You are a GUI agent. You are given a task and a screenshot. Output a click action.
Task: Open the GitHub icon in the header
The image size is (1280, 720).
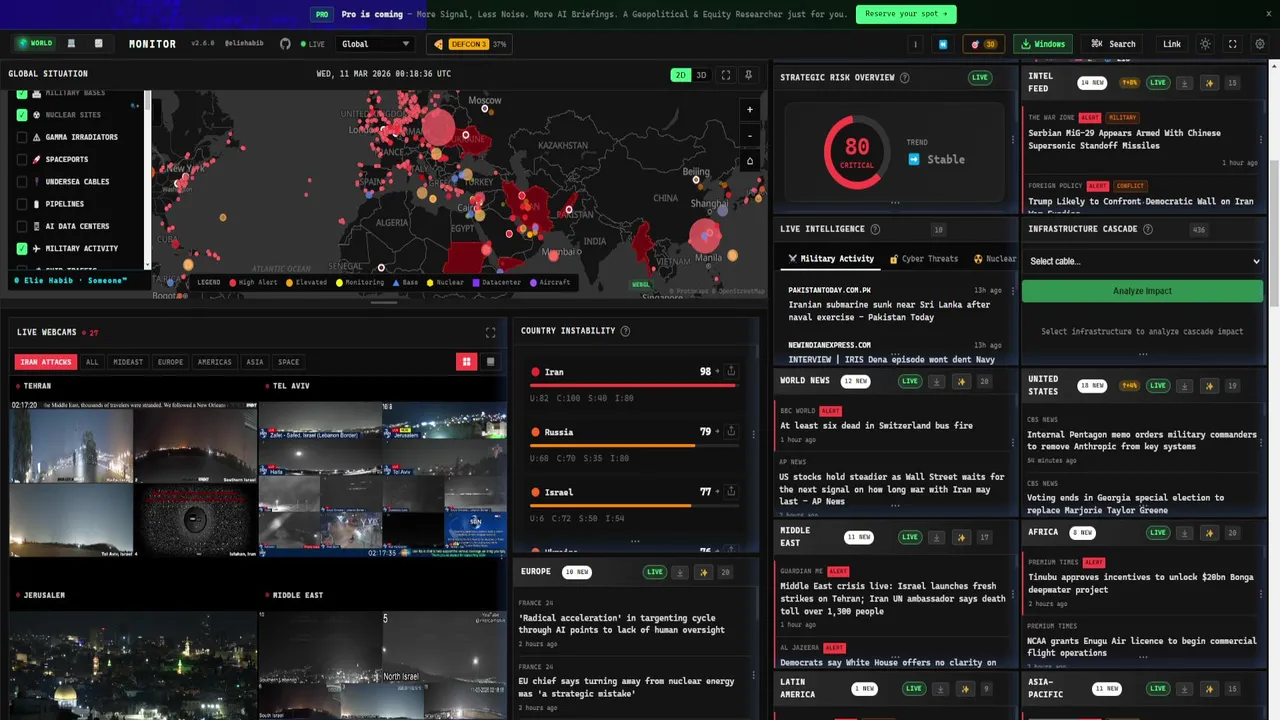(x=285, y=44)
